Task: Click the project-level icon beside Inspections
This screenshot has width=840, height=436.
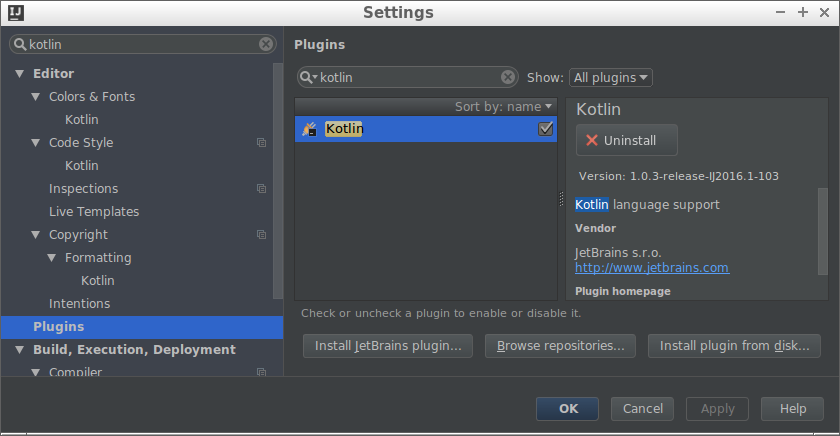Action: pos(261,189)
